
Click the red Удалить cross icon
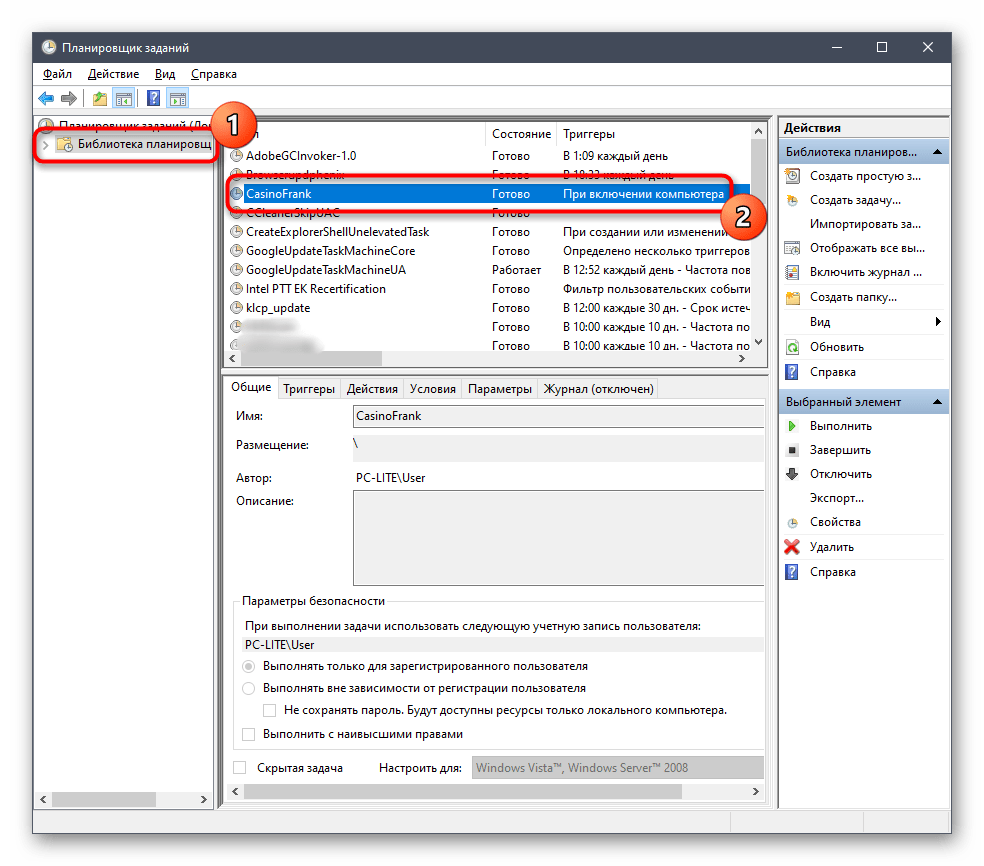point(792,547)
